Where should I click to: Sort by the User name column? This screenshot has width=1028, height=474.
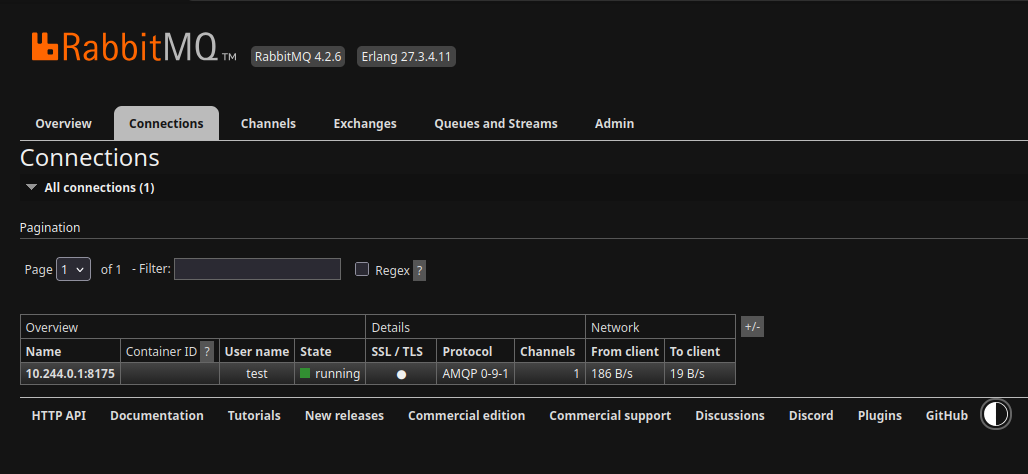pos(257,351)
